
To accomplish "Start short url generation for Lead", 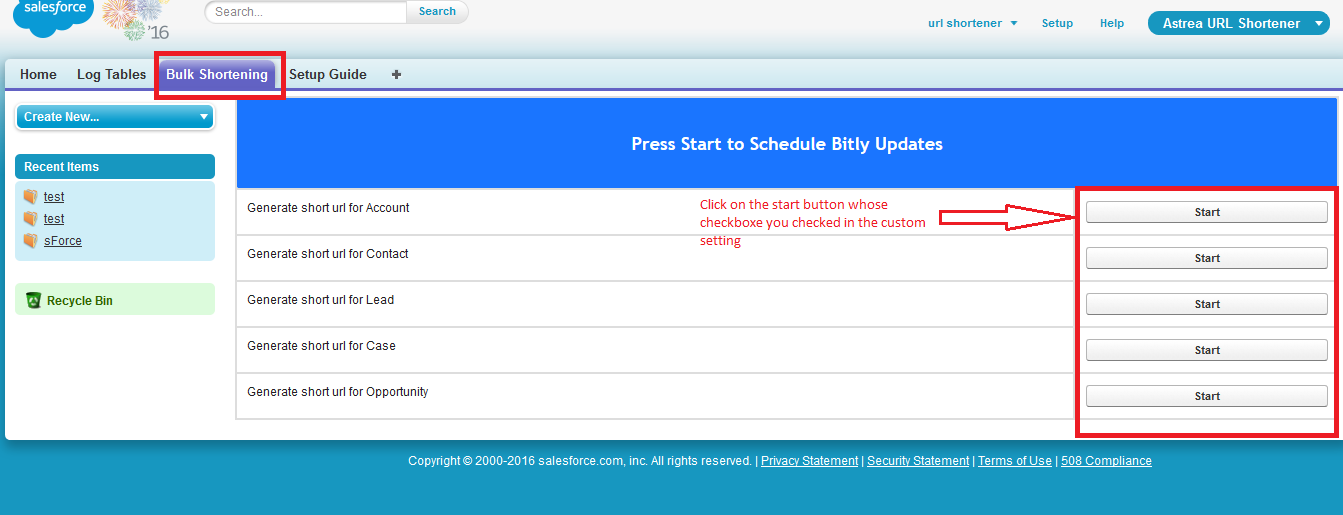I will pos(1206,304).
